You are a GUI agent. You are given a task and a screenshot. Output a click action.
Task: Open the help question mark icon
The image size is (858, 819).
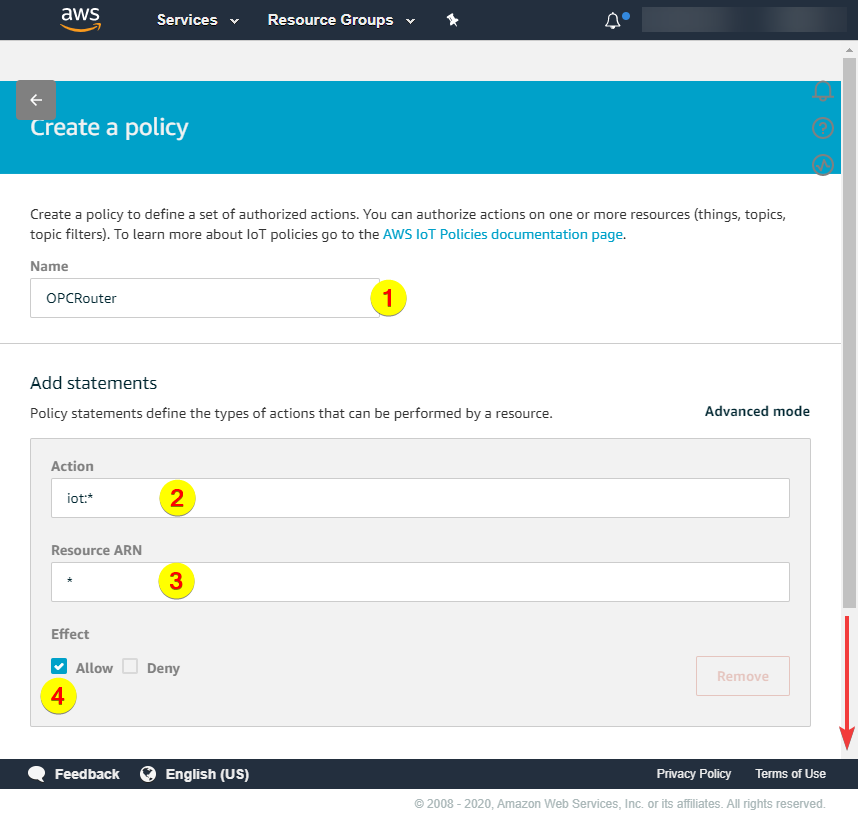coord(822,128)
